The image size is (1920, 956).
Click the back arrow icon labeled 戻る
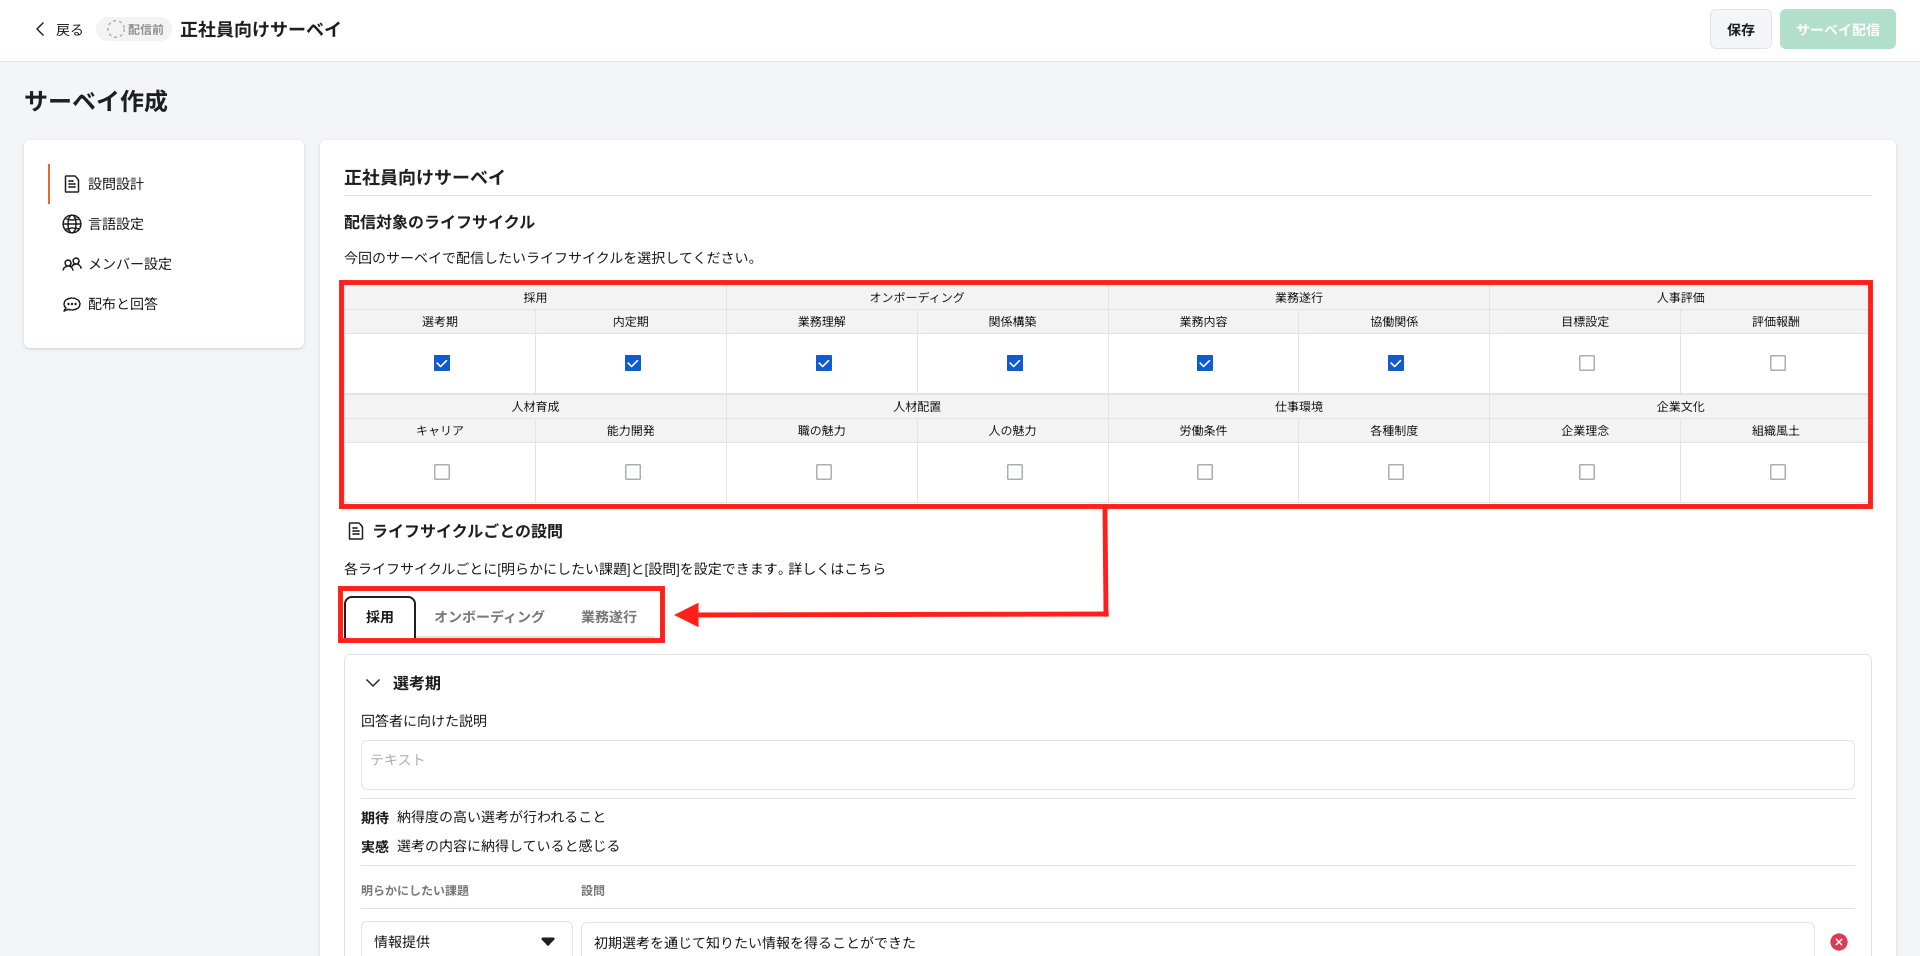coord(40,30)
